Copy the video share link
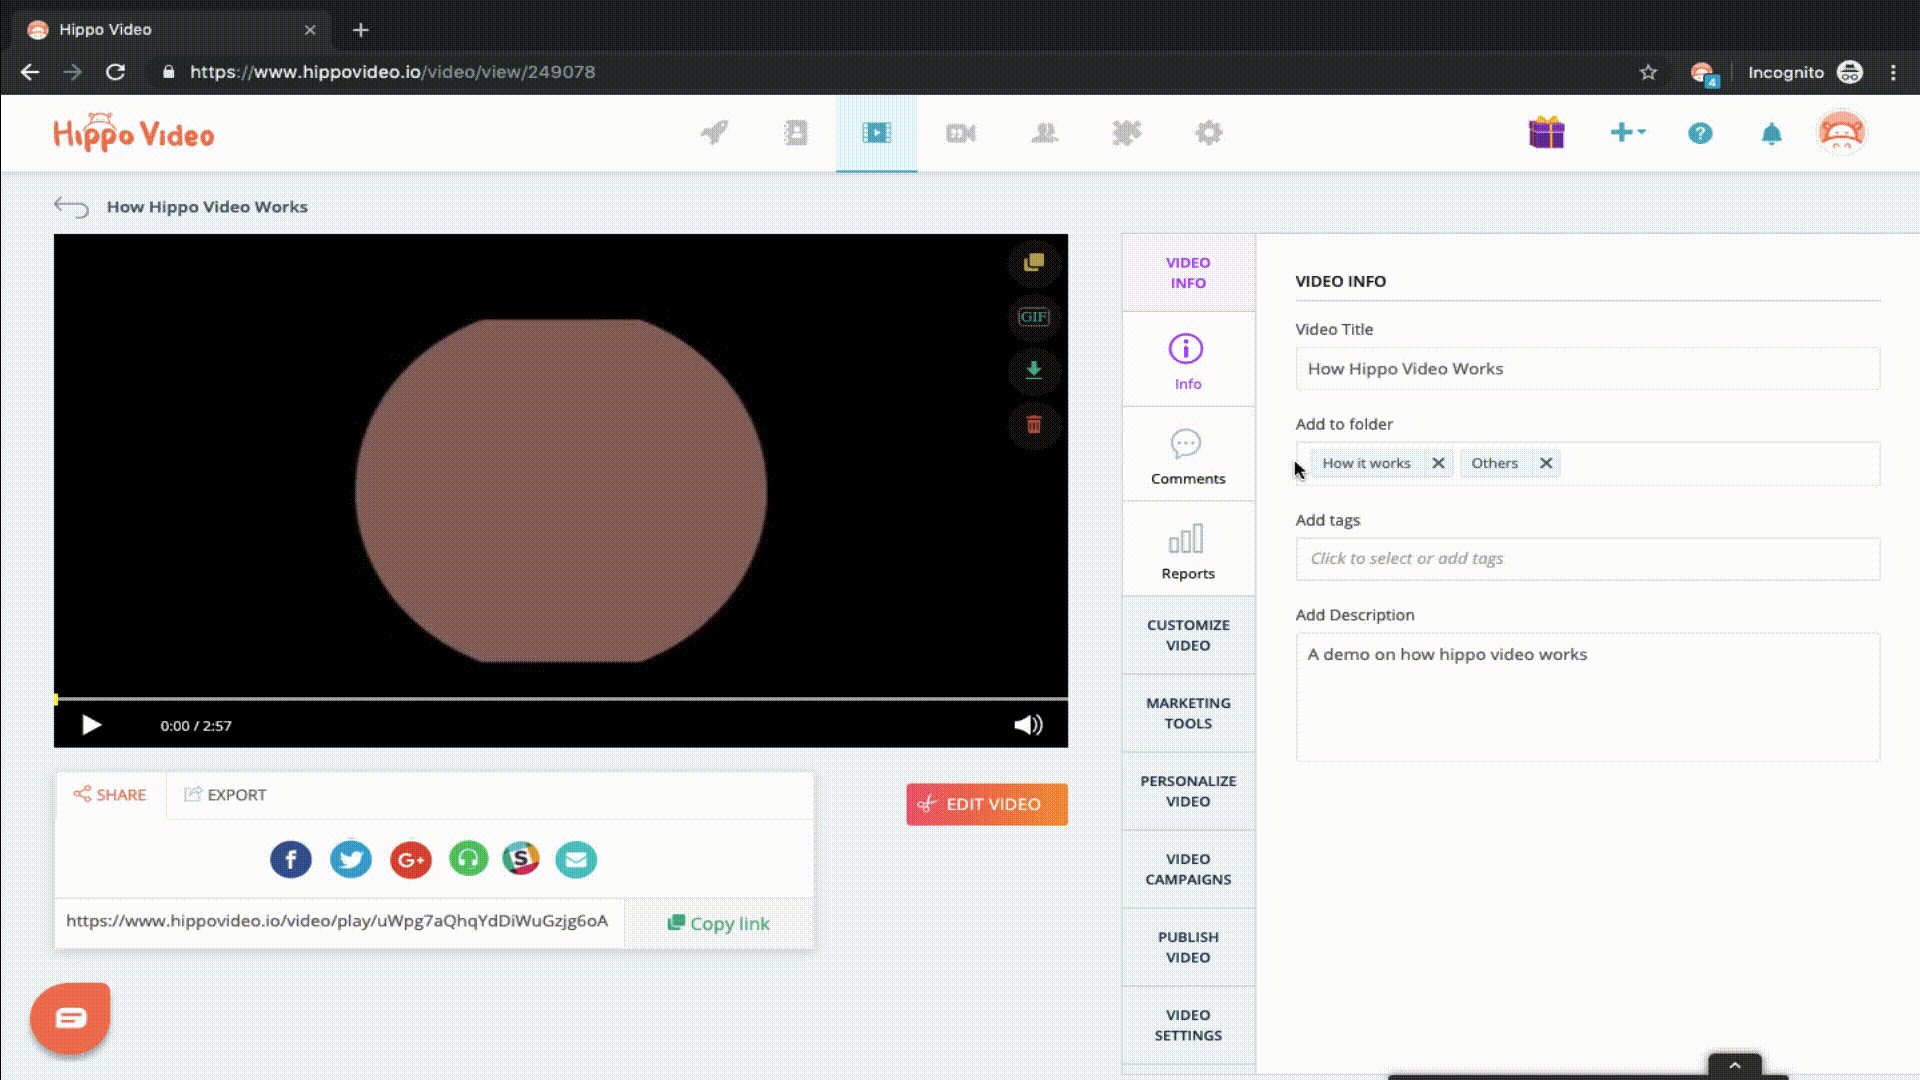This screenshot has height=1080, width=1920. click(x=719, y=922)
